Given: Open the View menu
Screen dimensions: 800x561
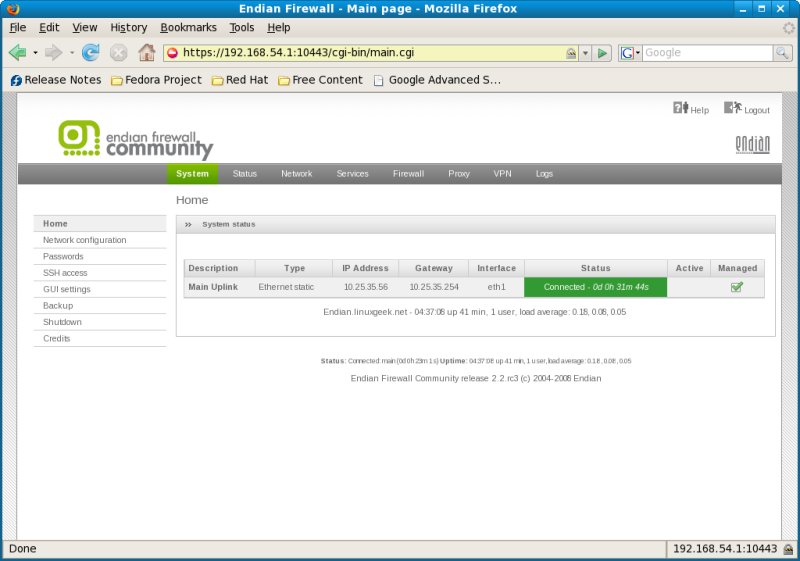Looking at the screenshot, I should [85, 28].
